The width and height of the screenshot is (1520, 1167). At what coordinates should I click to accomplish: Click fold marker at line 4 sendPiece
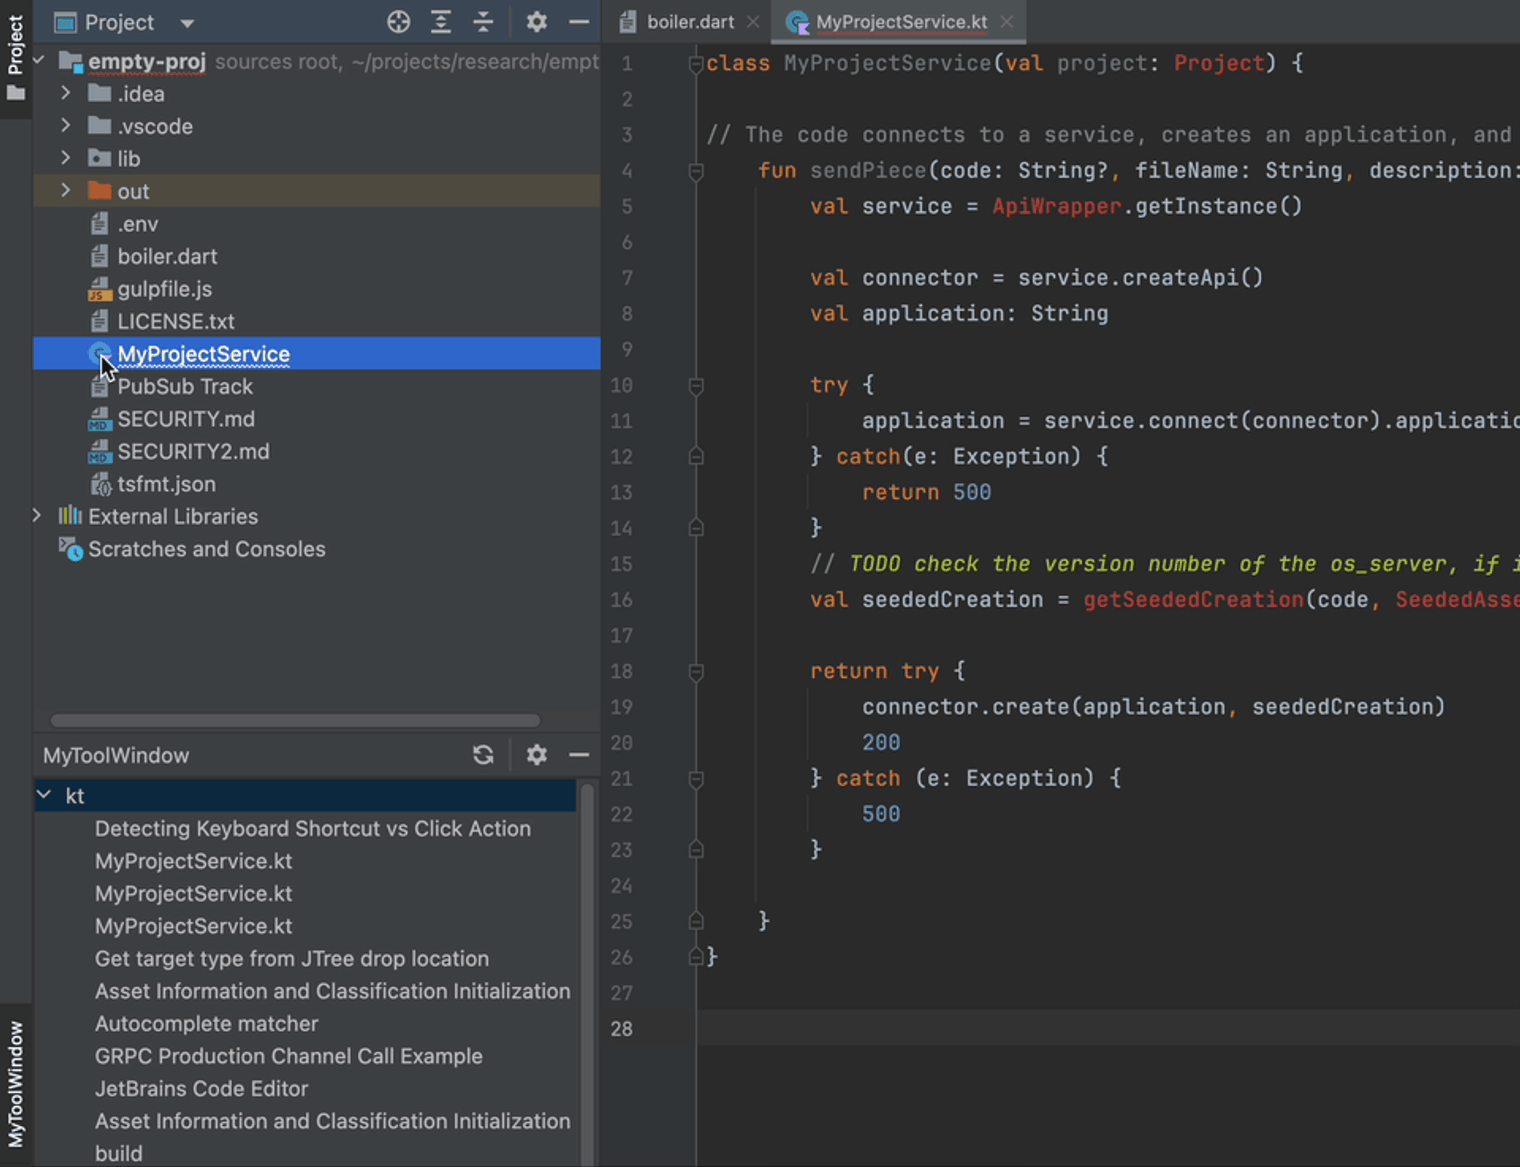point(696,172)
